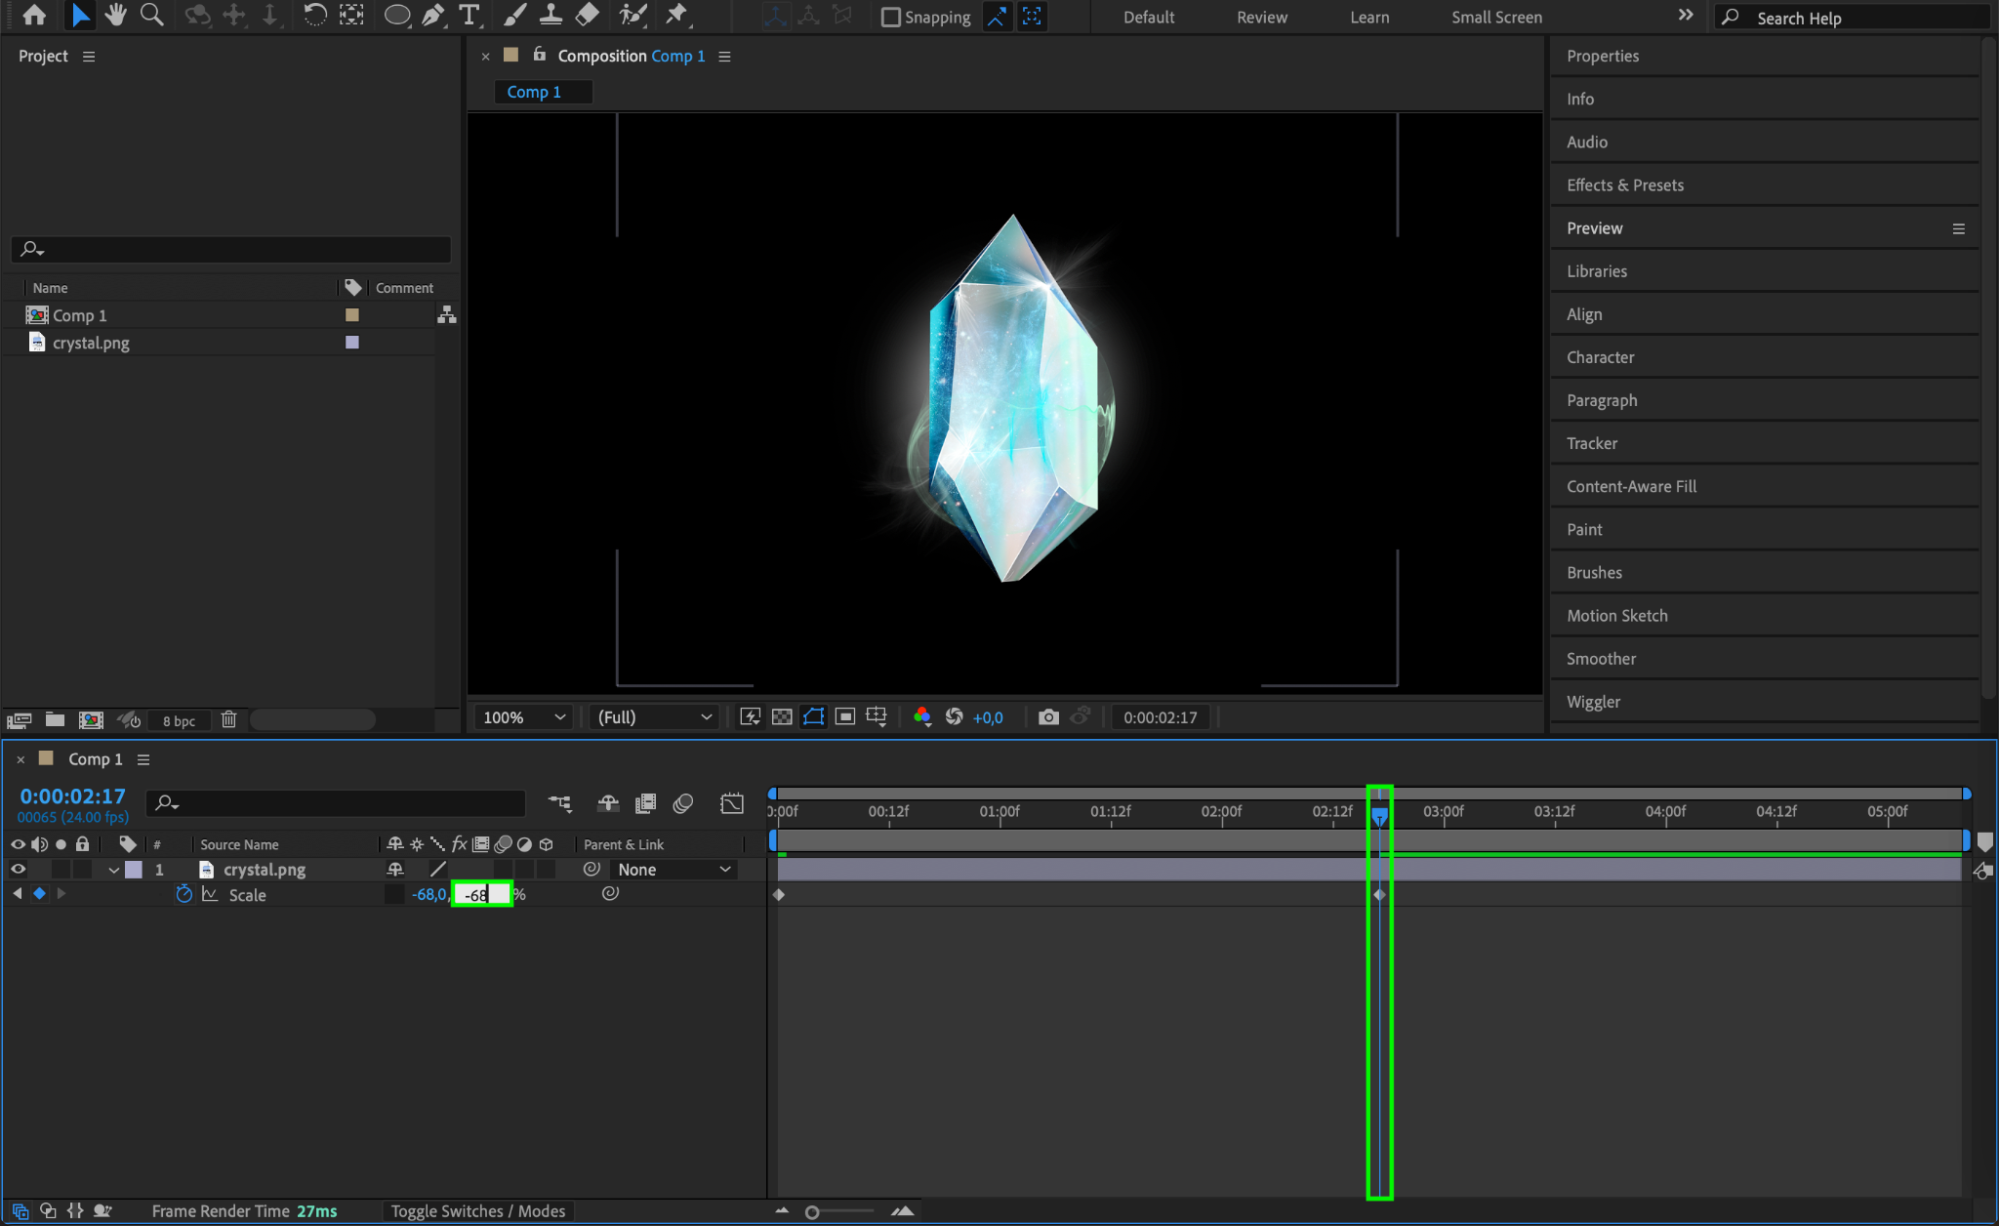Click the Scale keyframe at timeline start
Image resolution: width=1999 pixels, height=1226 pixels.
779,895
